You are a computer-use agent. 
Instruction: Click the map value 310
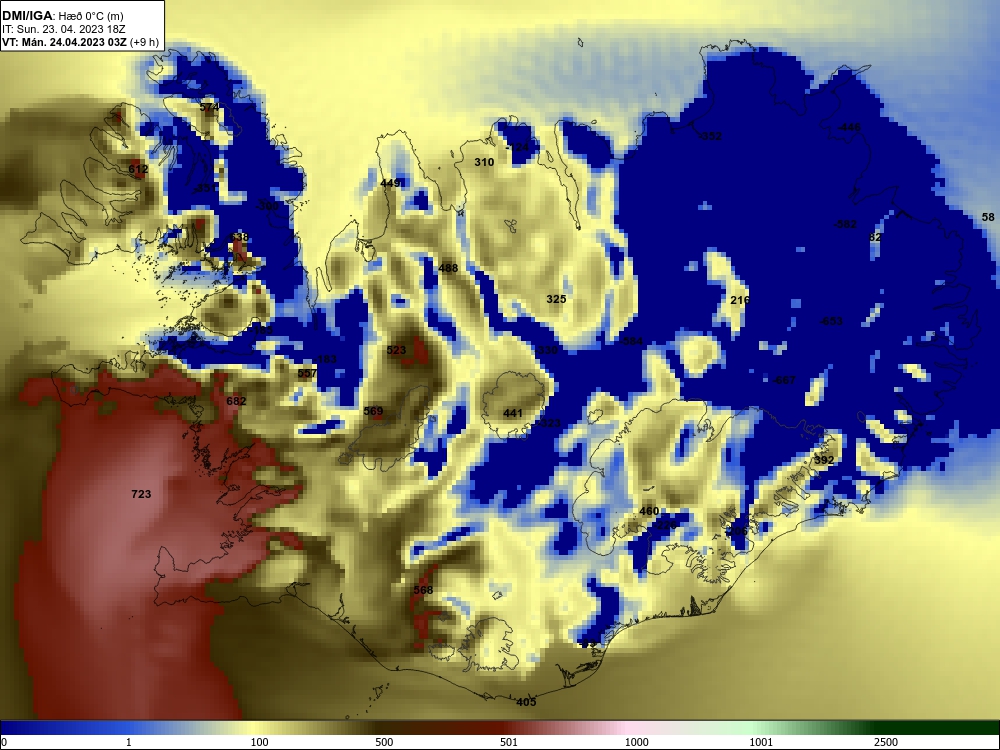pyautogui.click(x=484, y=162)
